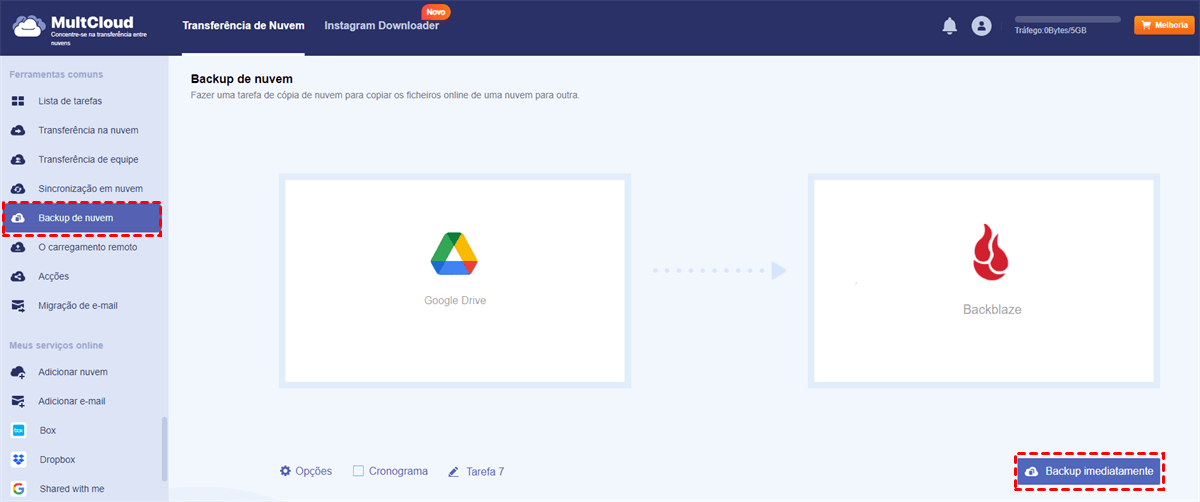Viewport: 1200px width, 502px height.
Task: Click the Opções gear icon
Action: click(x=285, y=471)
